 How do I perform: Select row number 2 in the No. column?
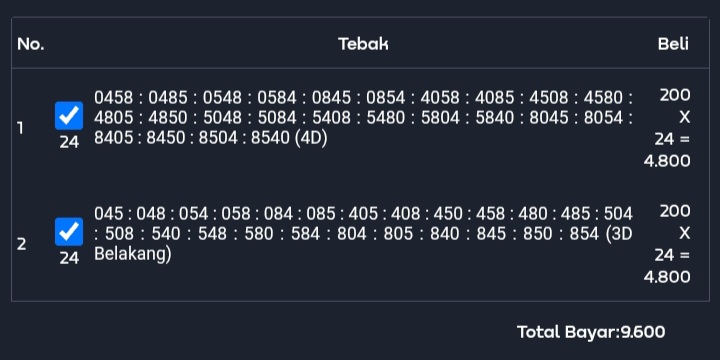coord(22,245)
